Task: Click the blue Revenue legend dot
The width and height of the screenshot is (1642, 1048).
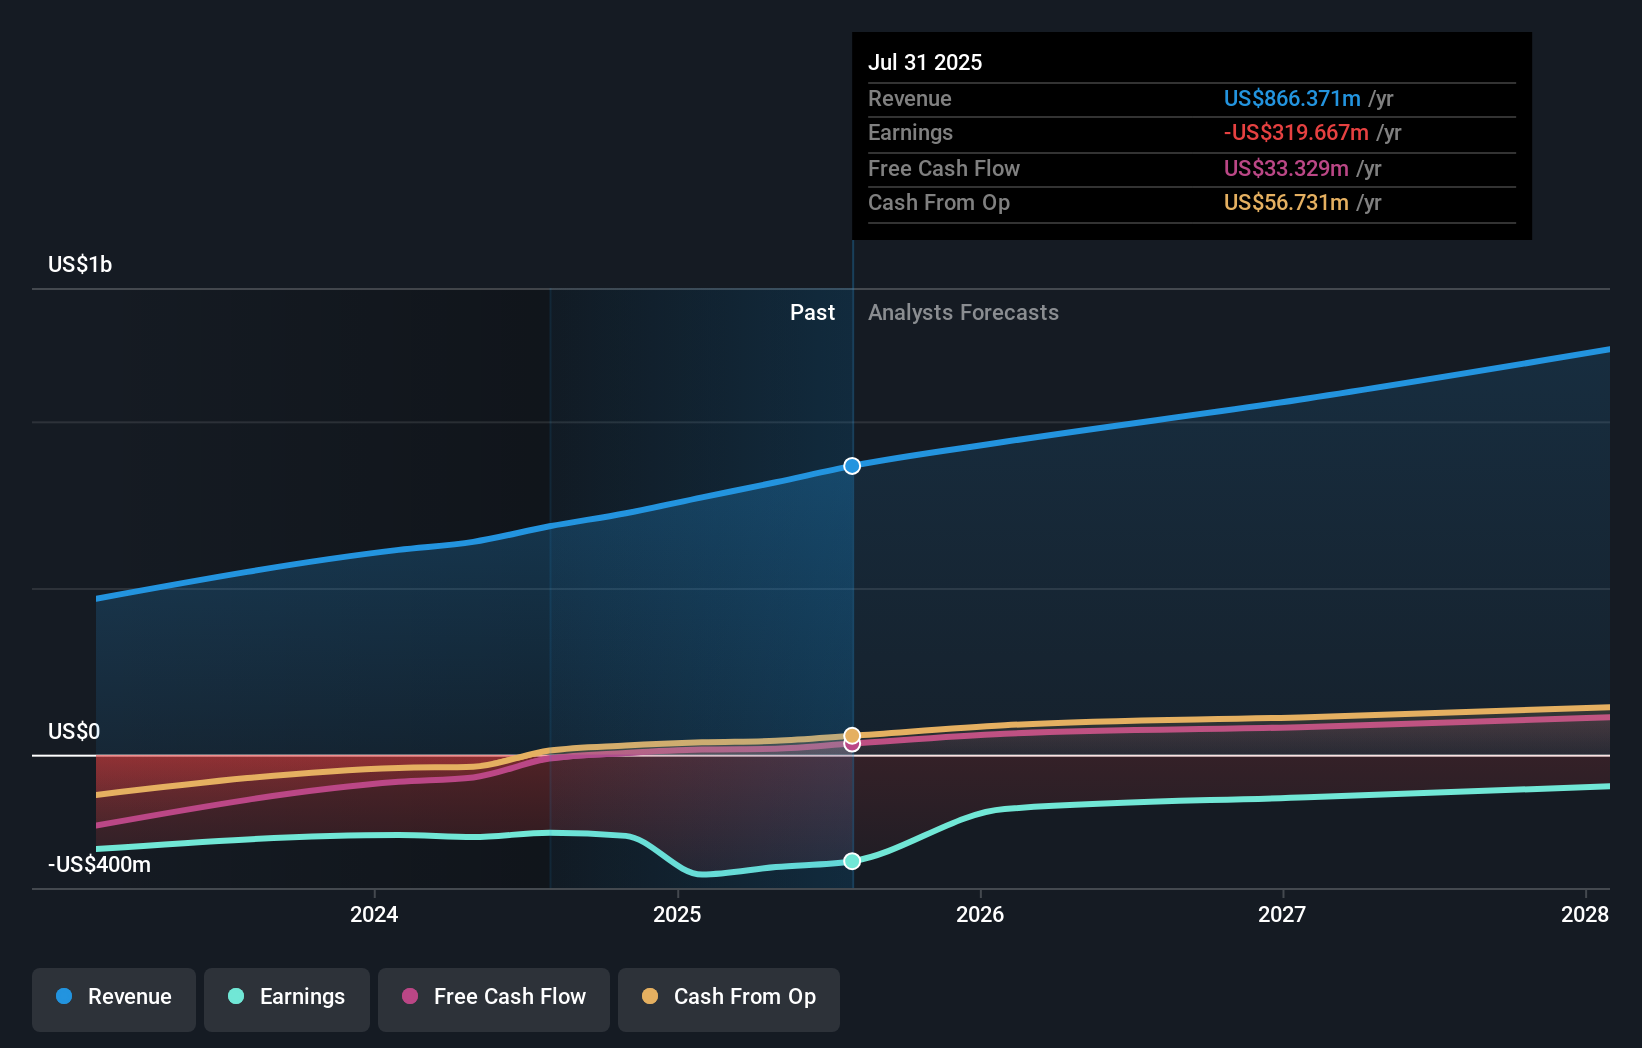Action: pyautogui.click(x=63, y=997)
